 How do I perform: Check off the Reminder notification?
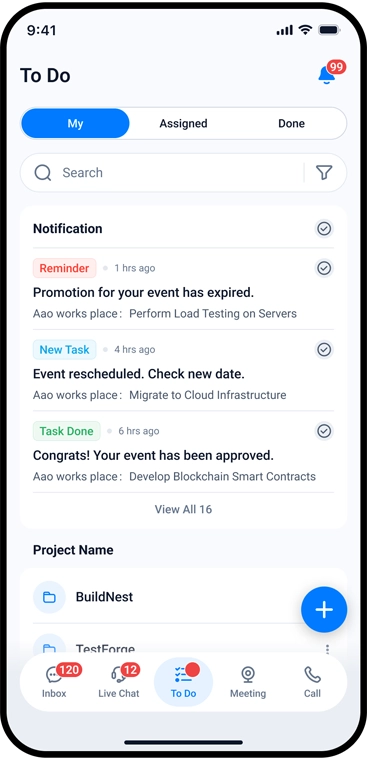tap(324, 268)
